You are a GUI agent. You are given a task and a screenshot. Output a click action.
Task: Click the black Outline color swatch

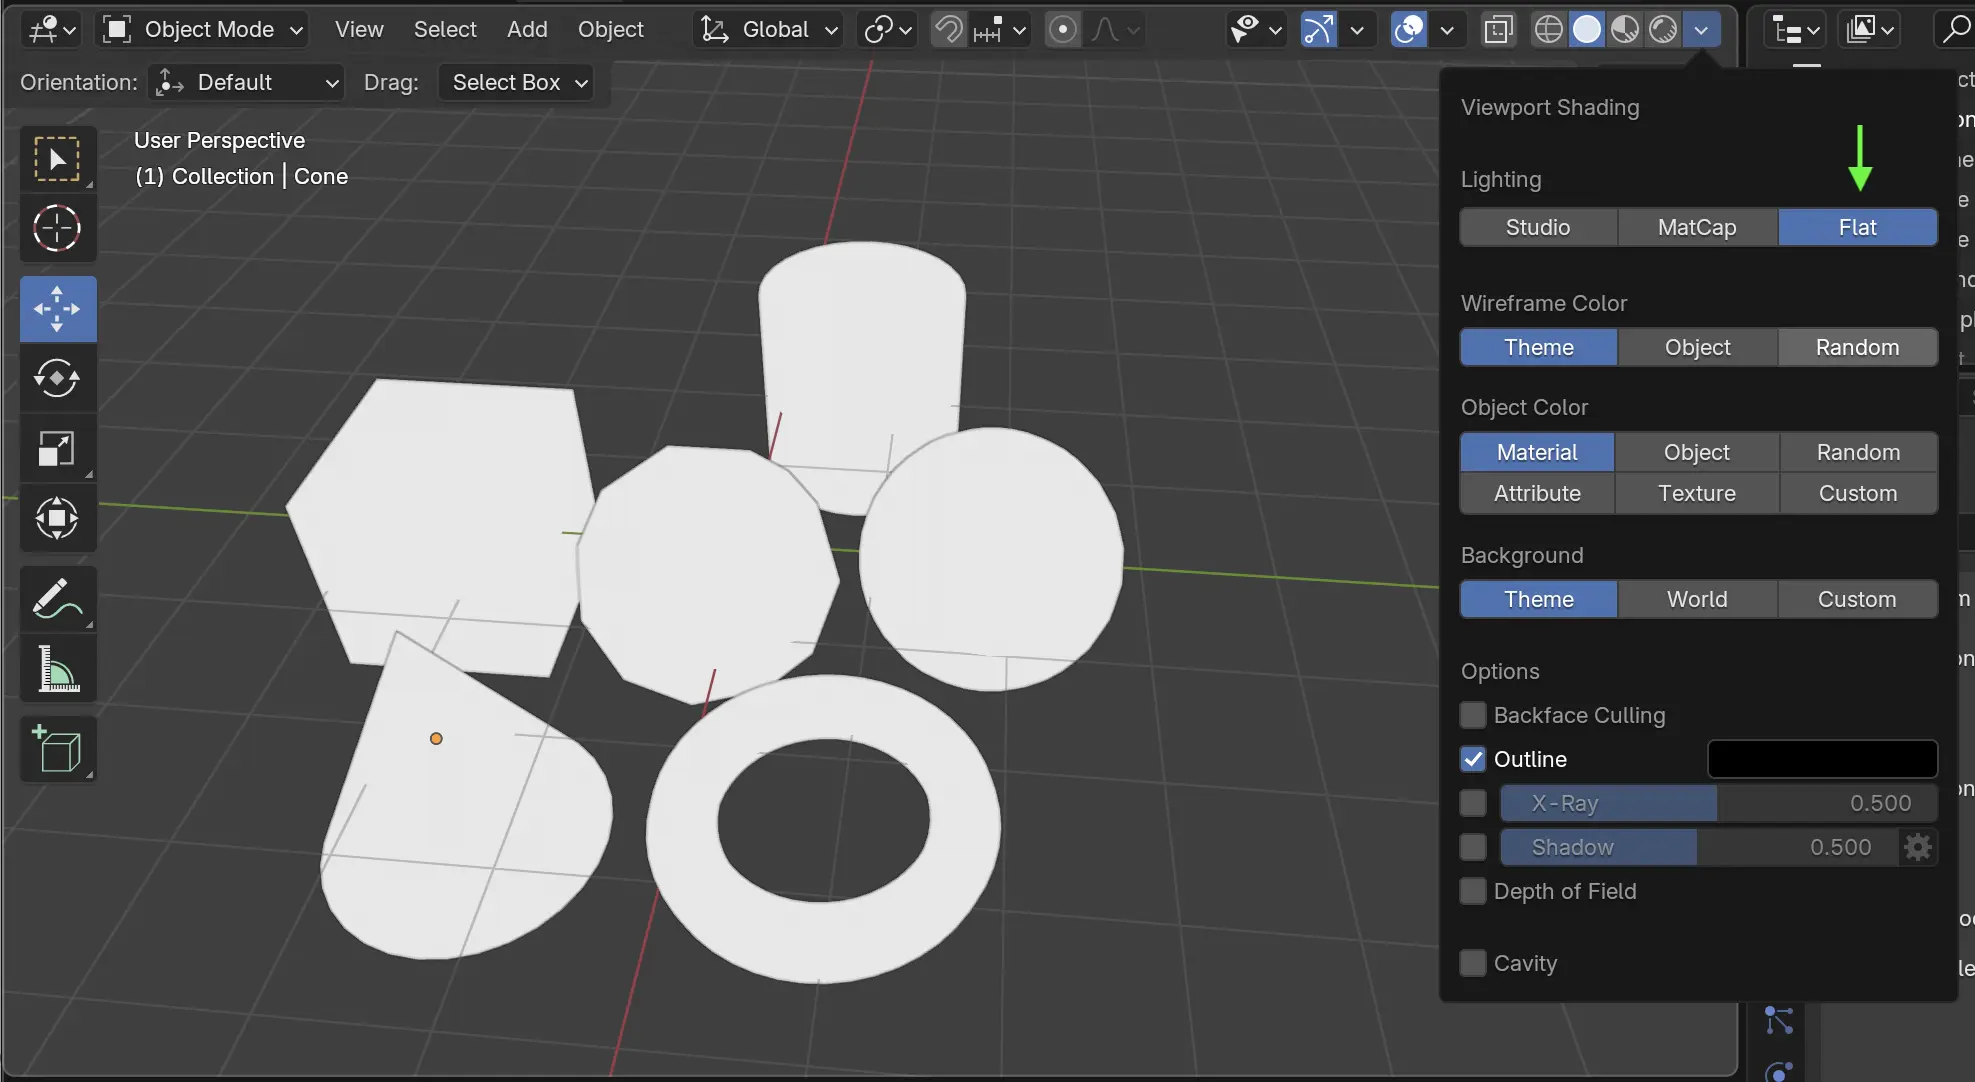(1822, 759)
